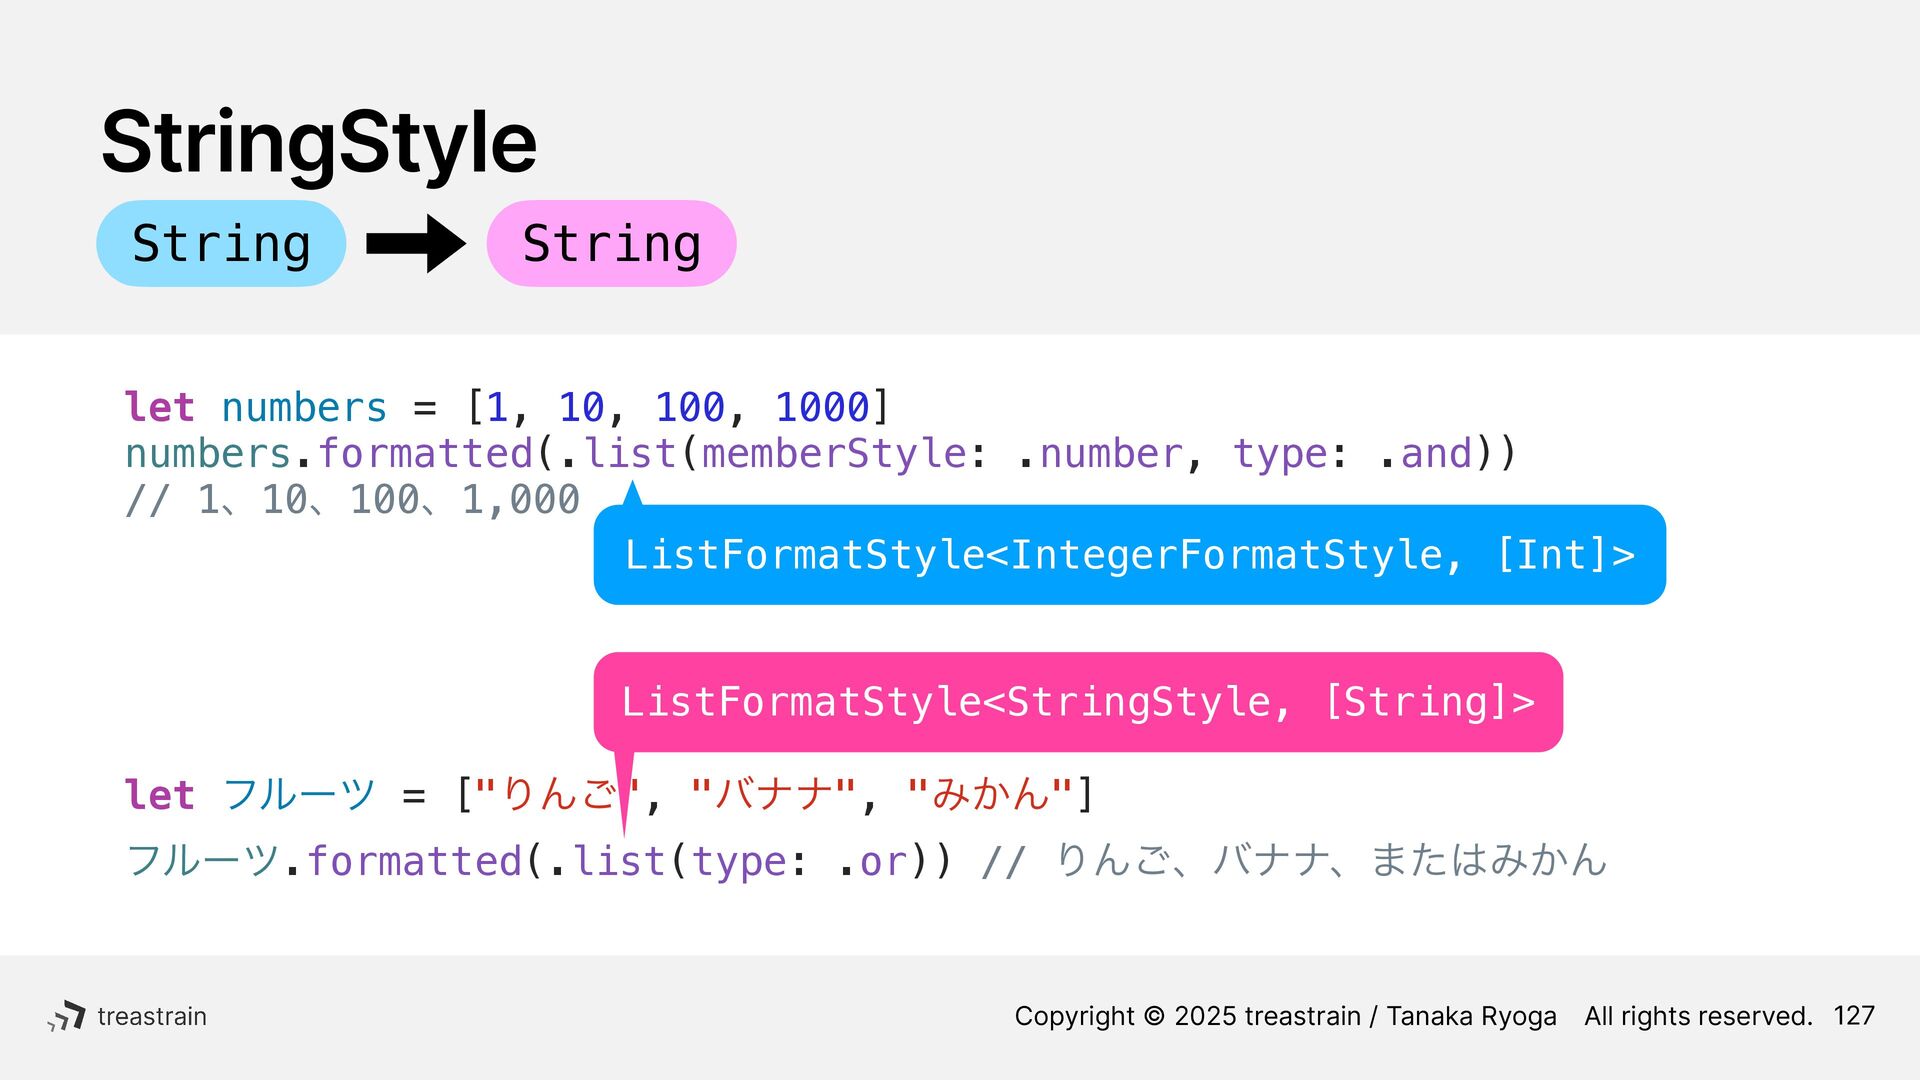Click the numbers.formatted(.list(memberStyle…)) code line

821,454
